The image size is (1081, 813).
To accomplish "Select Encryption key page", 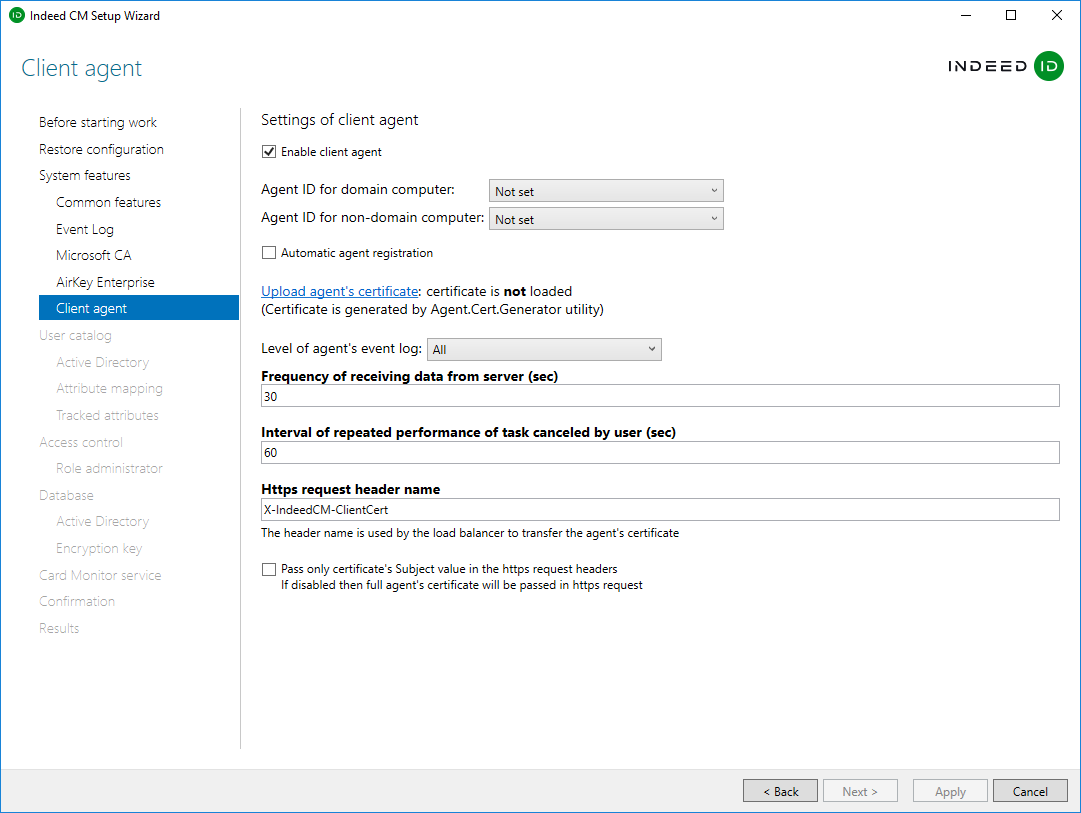I will point(99,548).
